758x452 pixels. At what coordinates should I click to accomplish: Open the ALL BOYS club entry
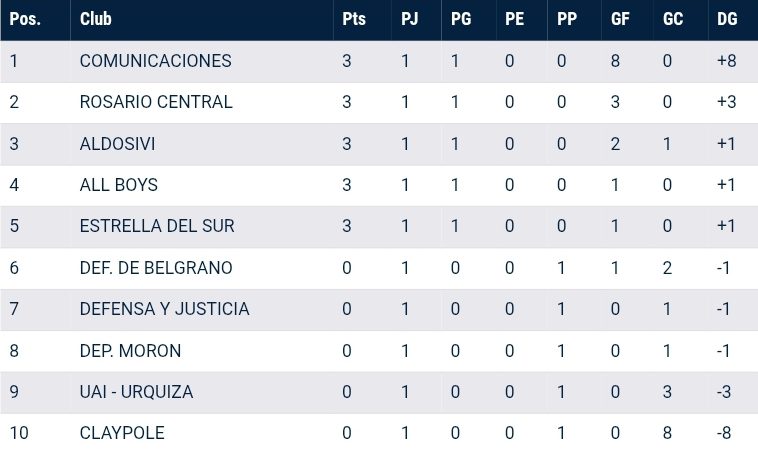point(118,185)
